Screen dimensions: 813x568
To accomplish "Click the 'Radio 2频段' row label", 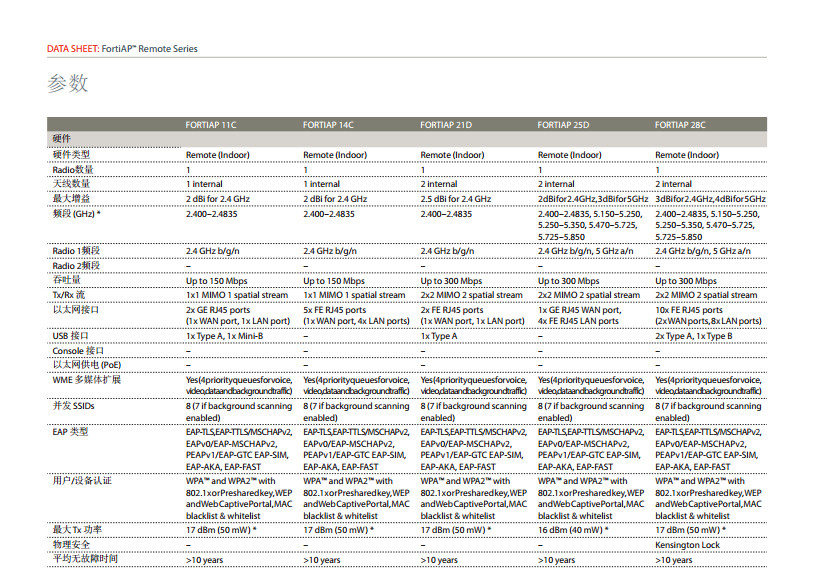I will tap(76, 266).
